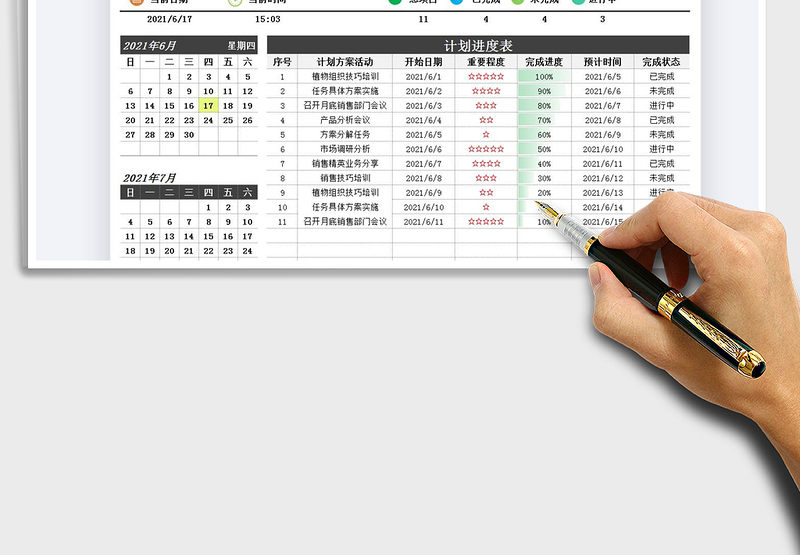
Task: Click 任务具体方案实施 in row 2
Action: click(345, 91)
